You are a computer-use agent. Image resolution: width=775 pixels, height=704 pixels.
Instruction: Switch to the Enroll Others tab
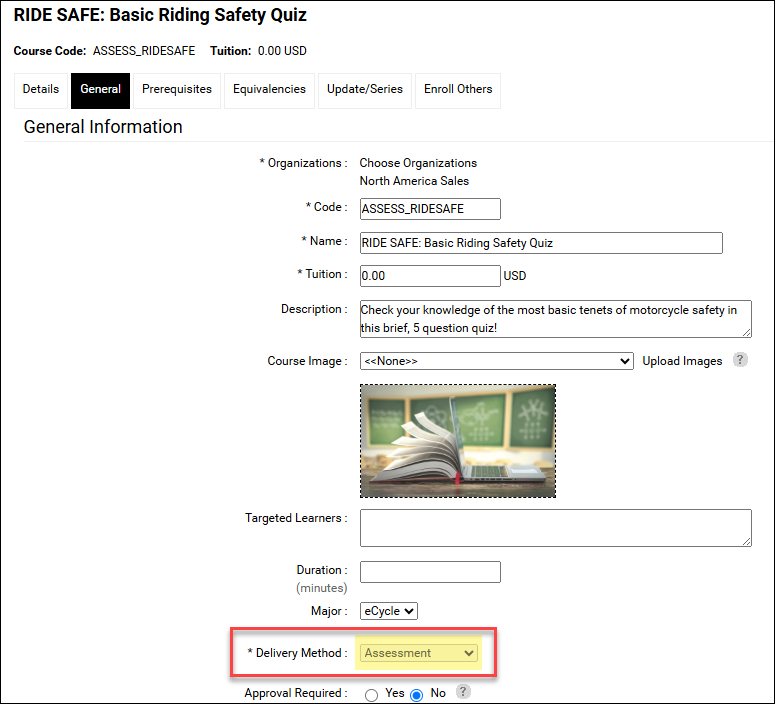pos(458,90)
